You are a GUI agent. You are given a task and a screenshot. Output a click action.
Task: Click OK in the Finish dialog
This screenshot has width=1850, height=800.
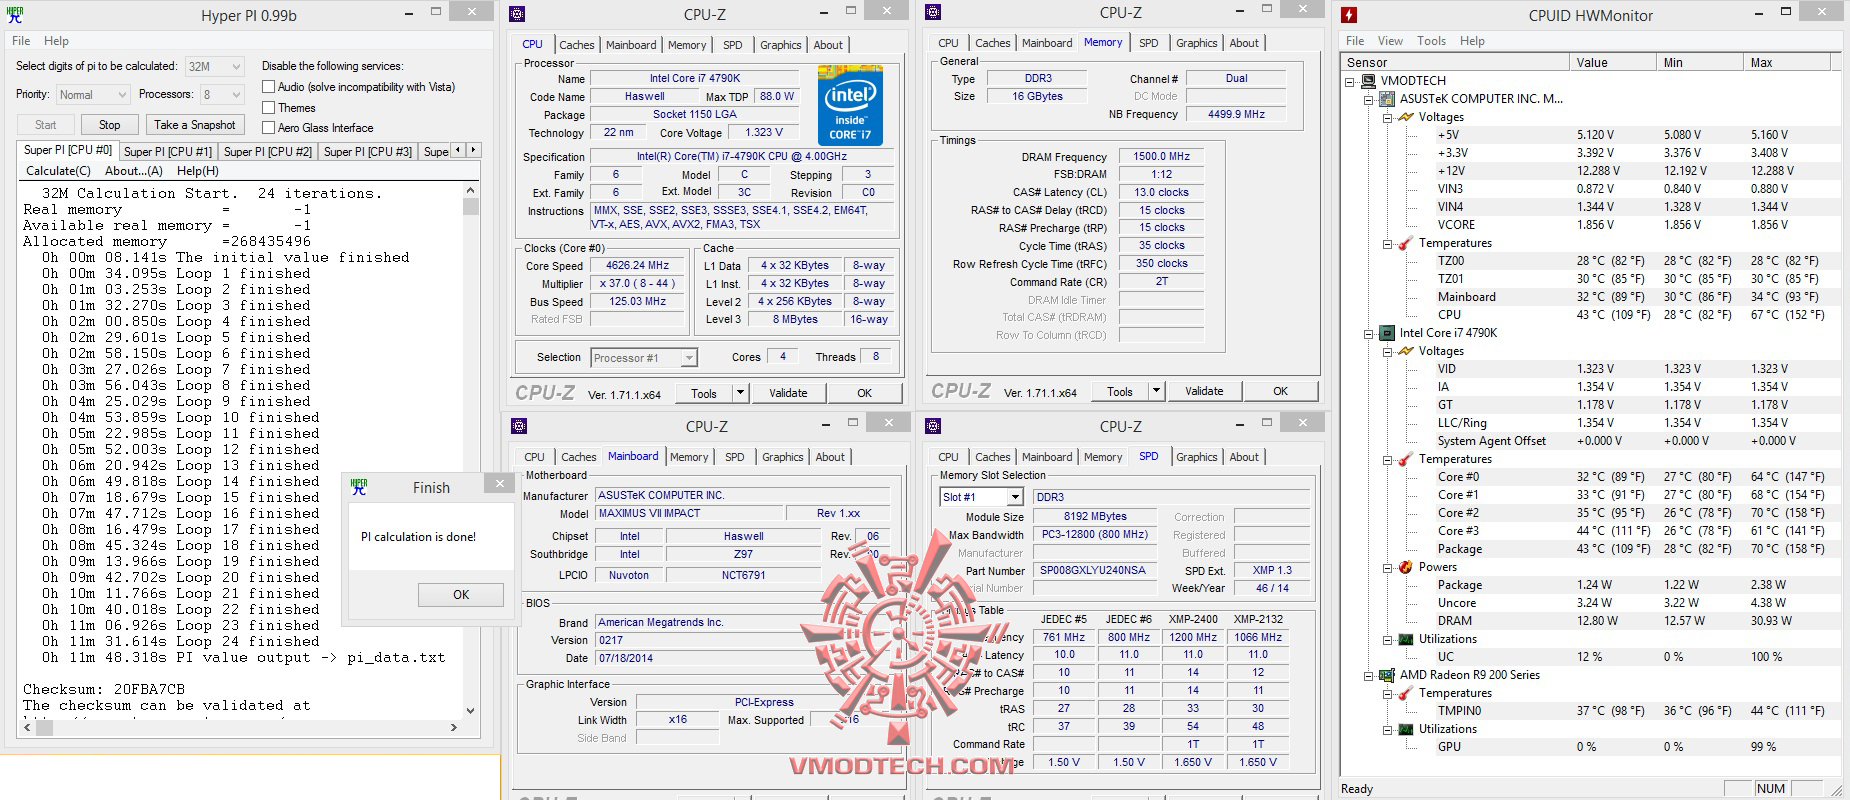tap(460, 594)
